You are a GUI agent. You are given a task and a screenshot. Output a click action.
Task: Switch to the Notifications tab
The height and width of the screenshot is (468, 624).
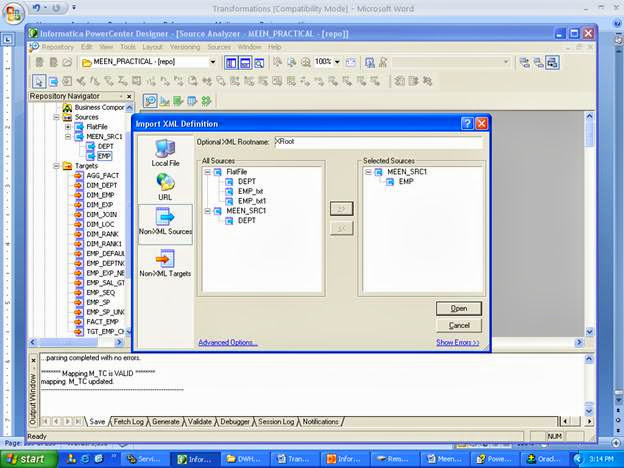(x=321, y=421)
